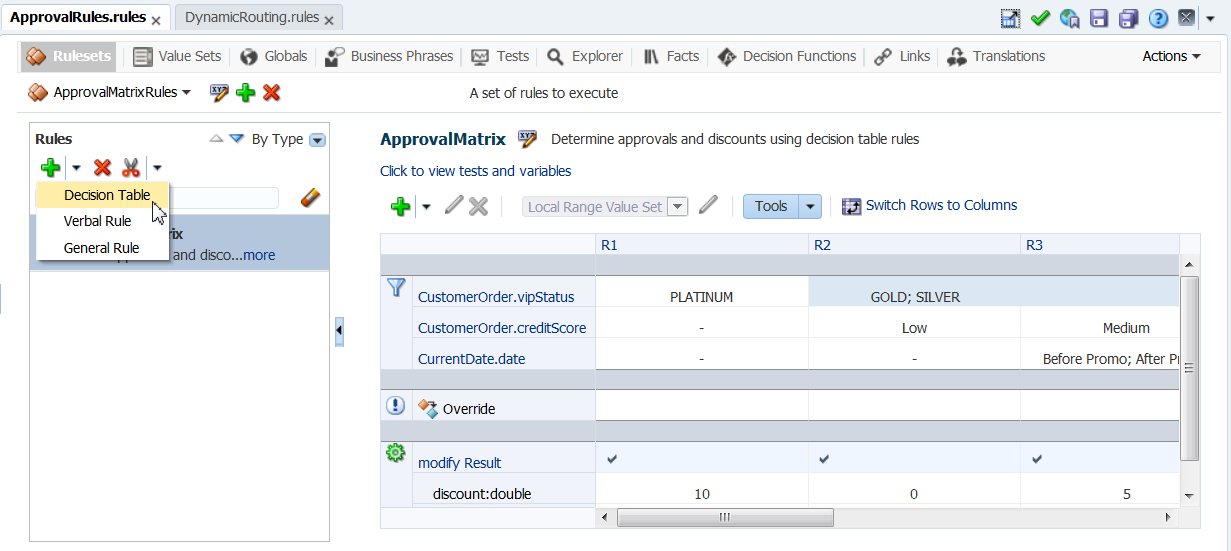Open the By Type sort dropdown
Viewport: 1231px width, 551px height.
[x=317, y=140]
